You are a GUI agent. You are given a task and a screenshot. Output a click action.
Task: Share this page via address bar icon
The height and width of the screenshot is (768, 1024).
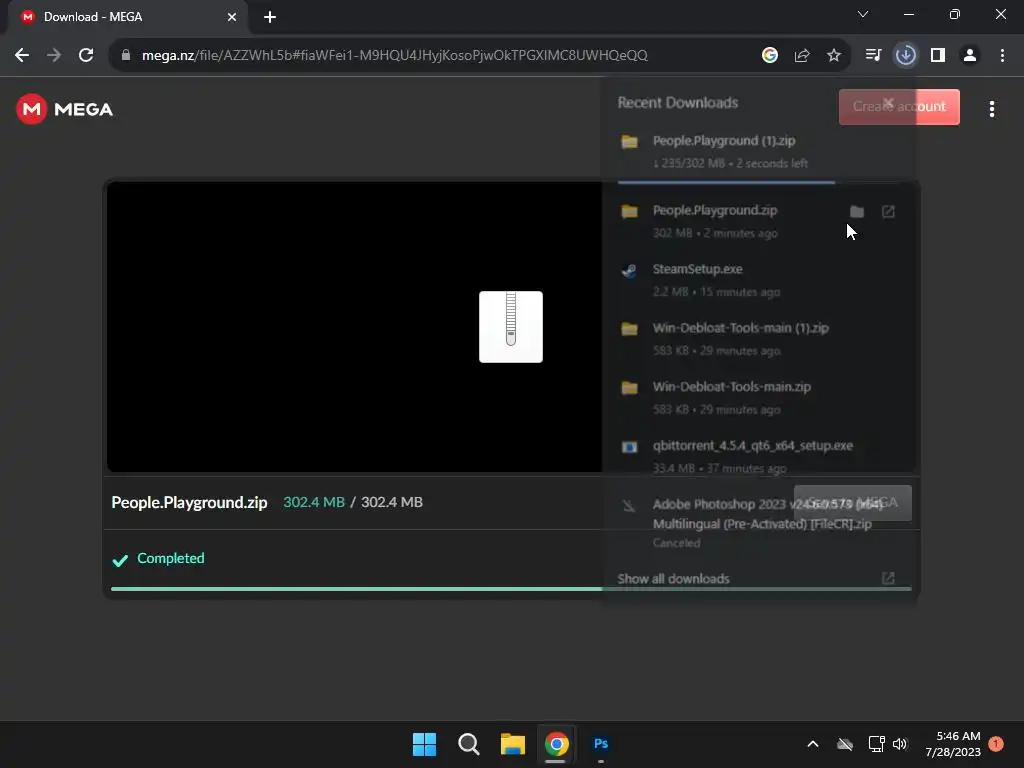(x=802, y=56)
